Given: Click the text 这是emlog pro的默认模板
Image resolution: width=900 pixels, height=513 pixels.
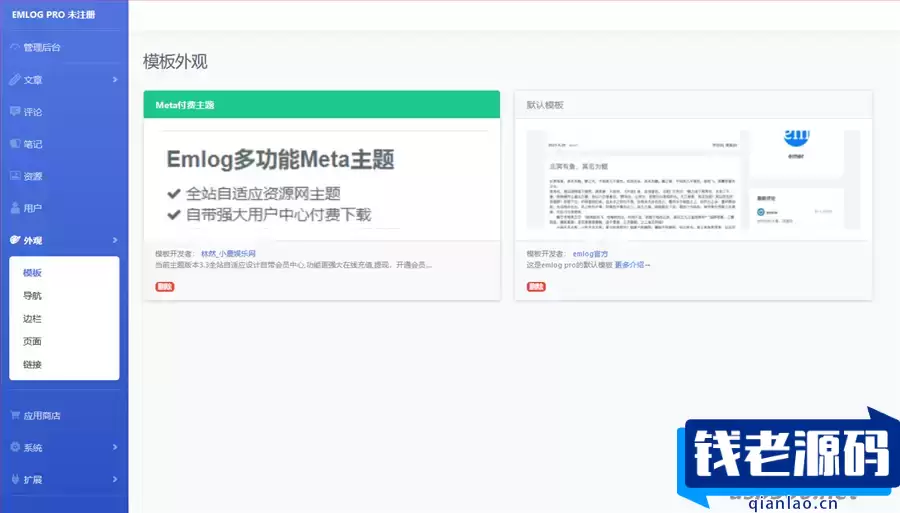Looking at the screenshot, I should (x=569, y=265).
